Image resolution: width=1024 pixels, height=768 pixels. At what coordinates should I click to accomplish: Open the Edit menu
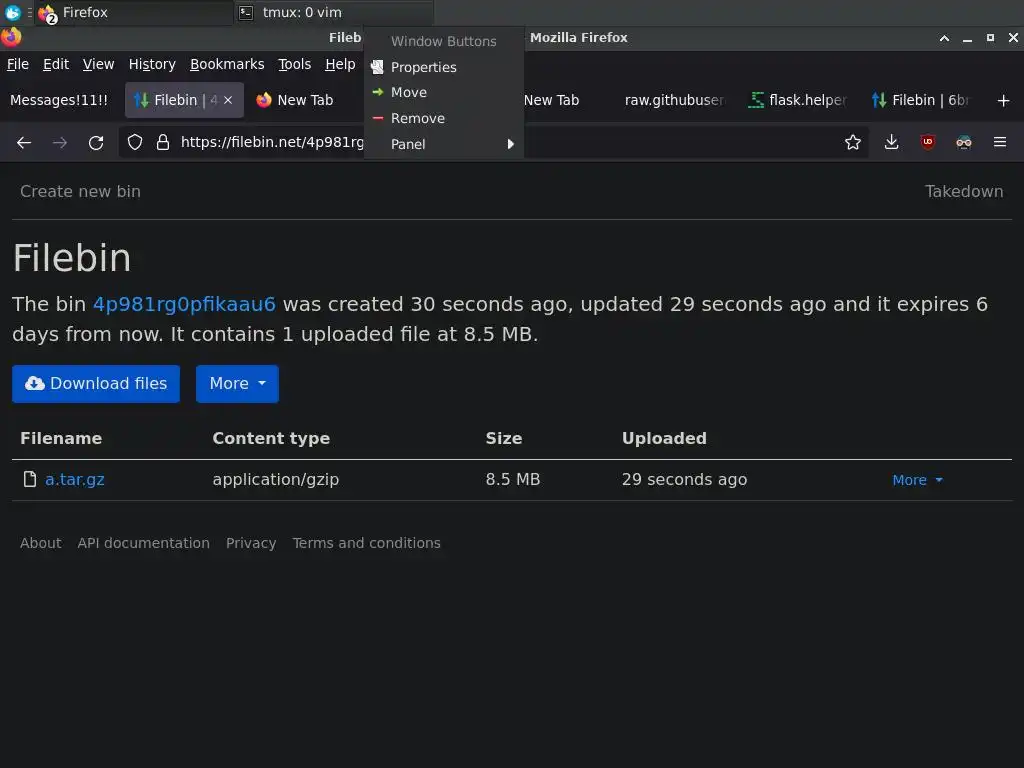pos(56,64)
